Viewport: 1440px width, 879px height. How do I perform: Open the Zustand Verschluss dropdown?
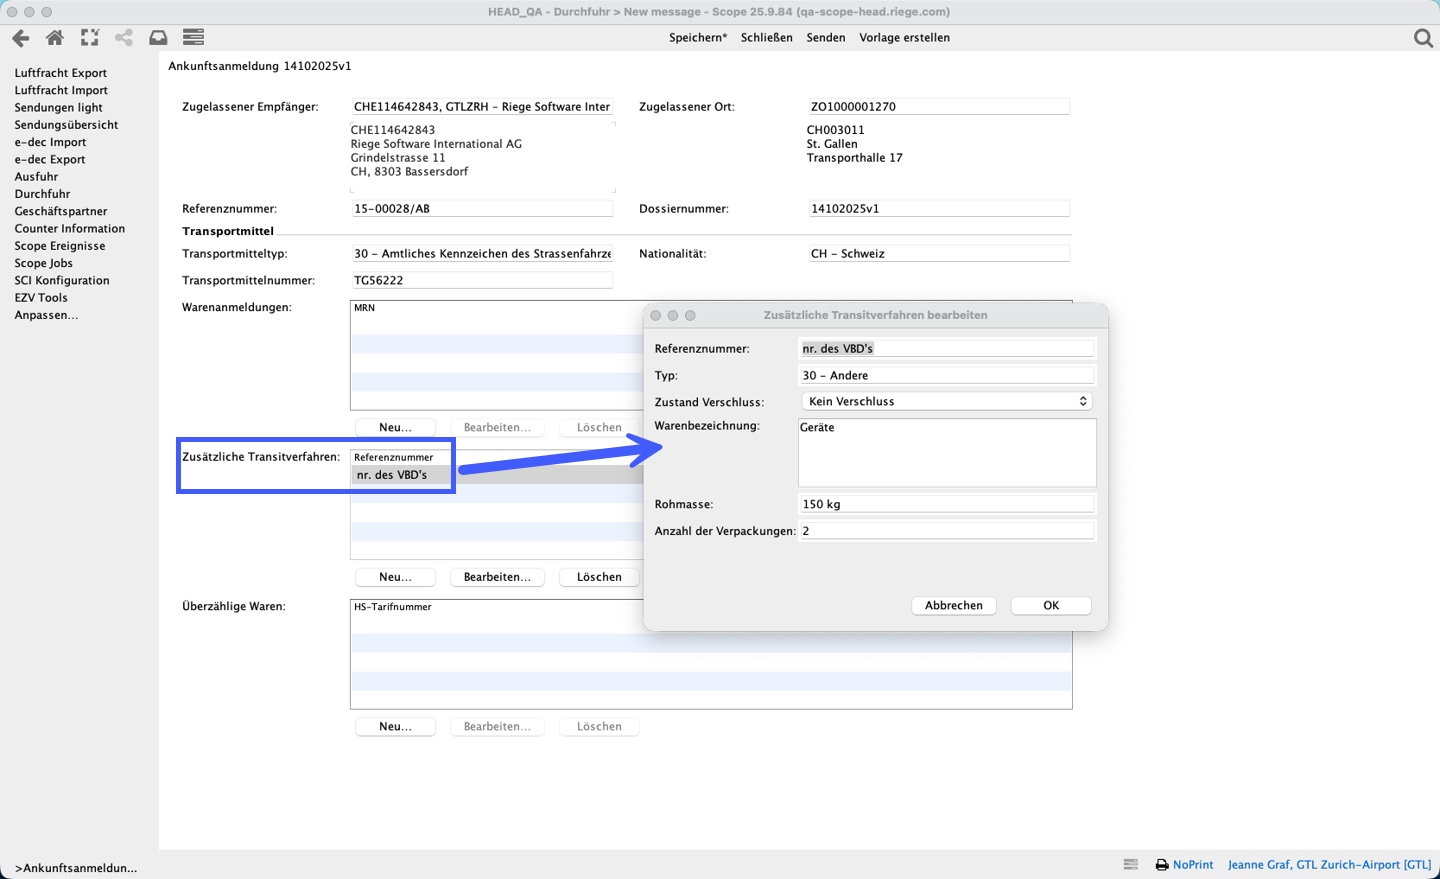pyautogui.click(x=946, y=401)
